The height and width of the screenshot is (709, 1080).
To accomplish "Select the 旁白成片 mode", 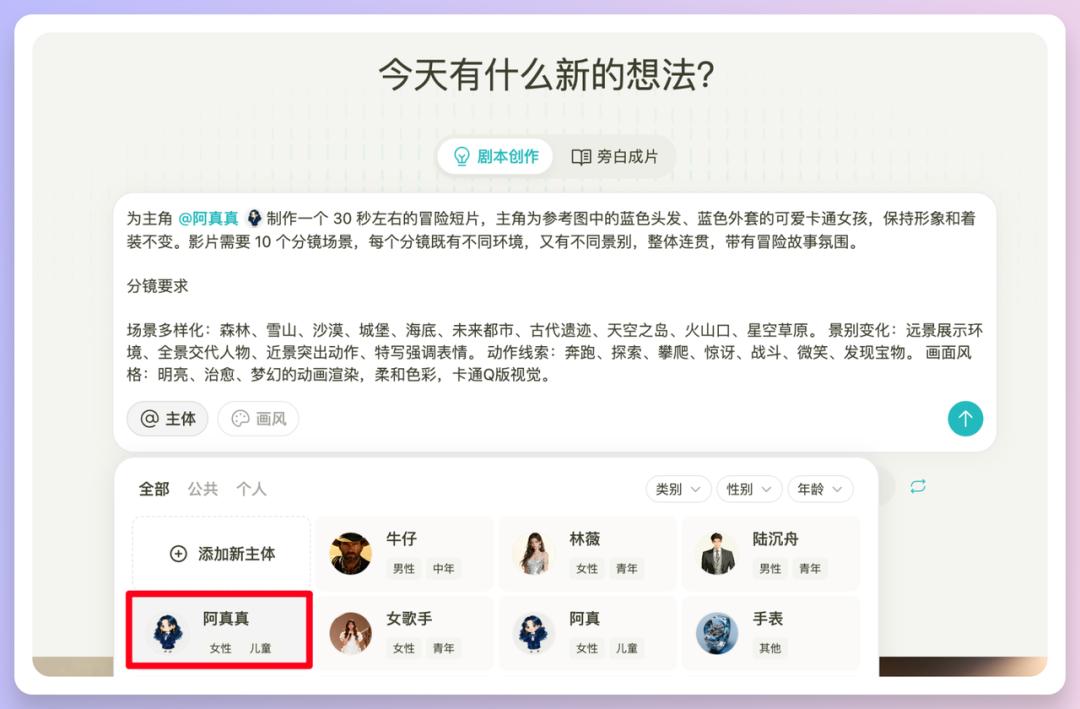I will pyautogui.click(x=614, y=157).
